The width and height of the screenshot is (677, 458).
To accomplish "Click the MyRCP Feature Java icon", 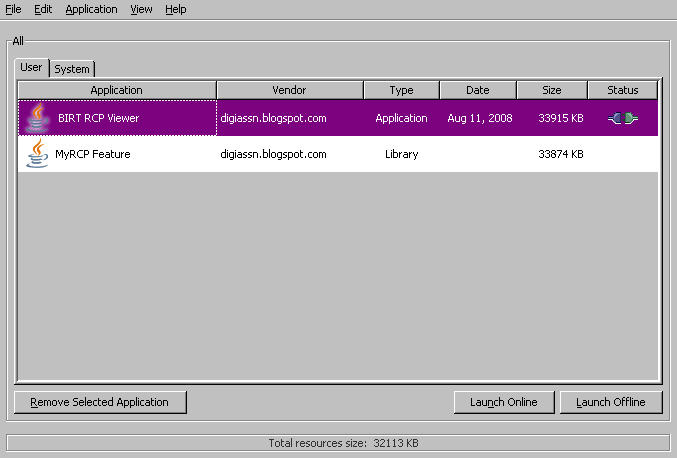I will click(37, 153).
